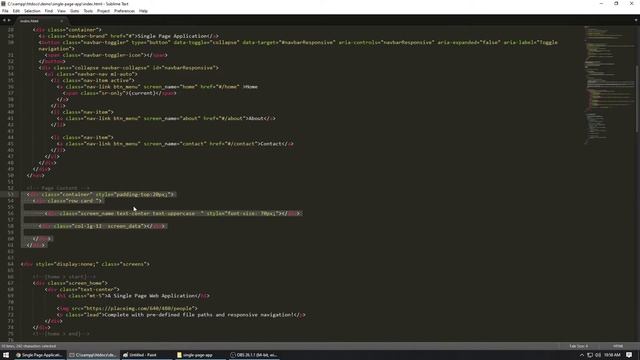Click line number 53 in the gutter

coord(11,194)
